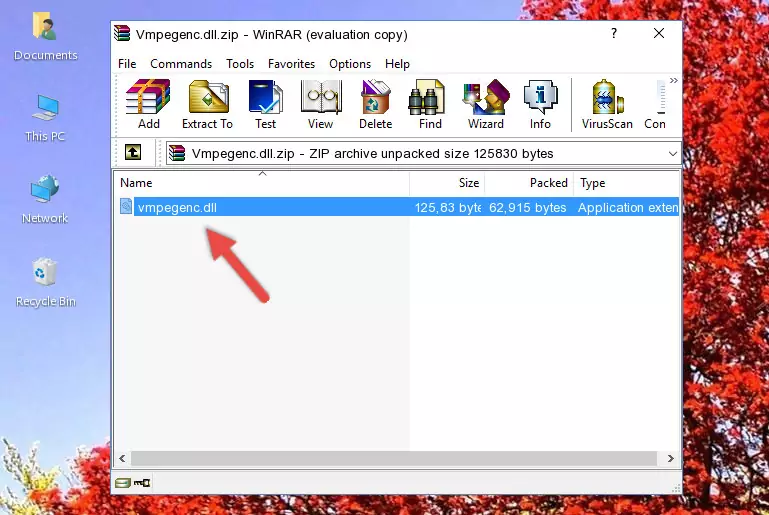The image size is (769, 515).
Task: Click the key icon in status bar
Action: tap(142, 483)
